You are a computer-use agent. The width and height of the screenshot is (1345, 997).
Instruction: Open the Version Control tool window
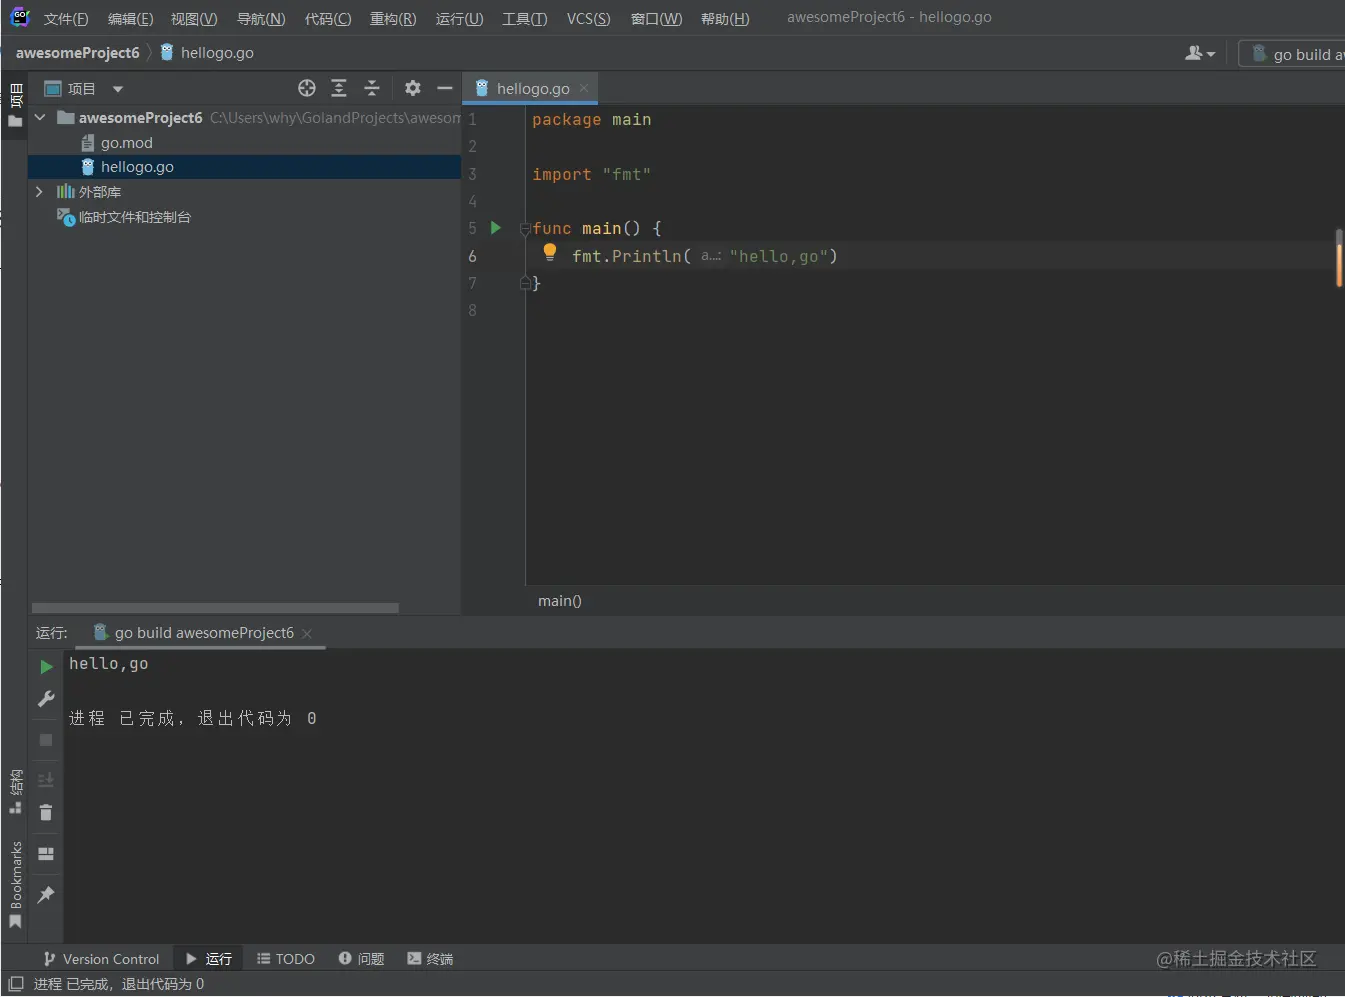[101, 959]
